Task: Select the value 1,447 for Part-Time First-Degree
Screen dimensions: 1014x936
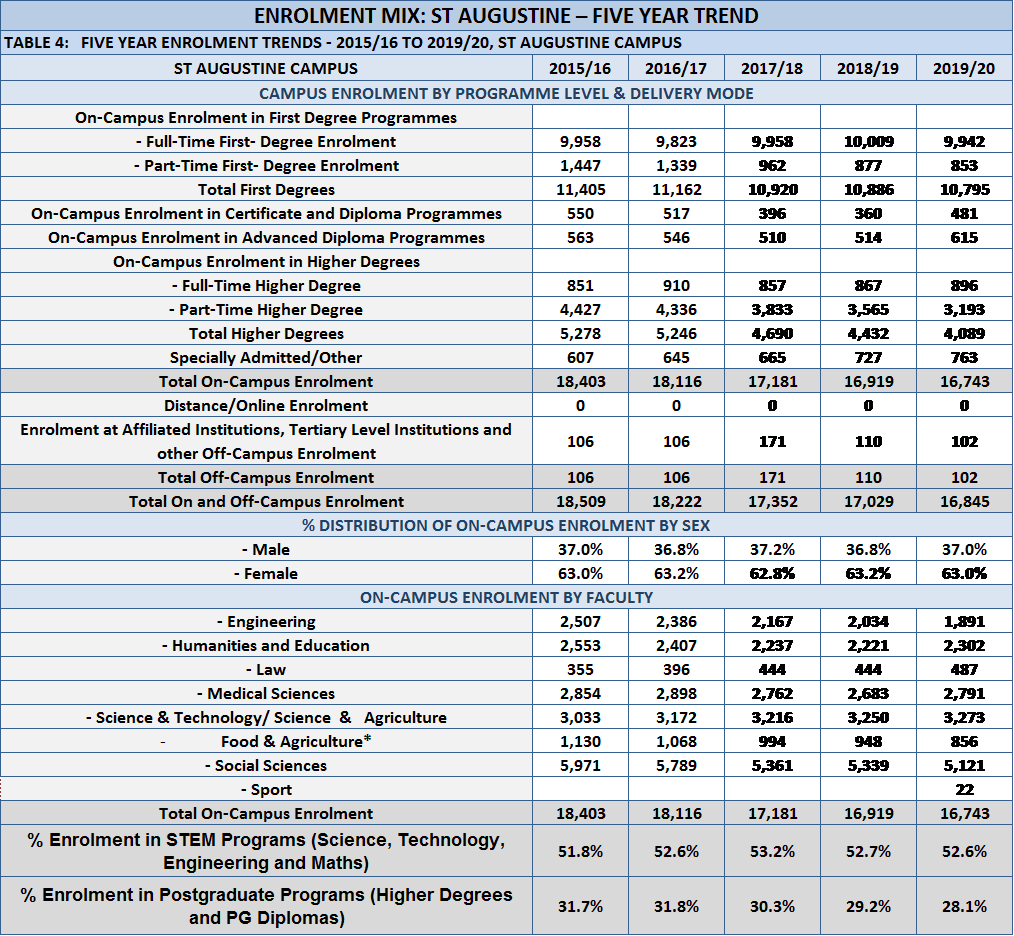Action: (580, 166)
